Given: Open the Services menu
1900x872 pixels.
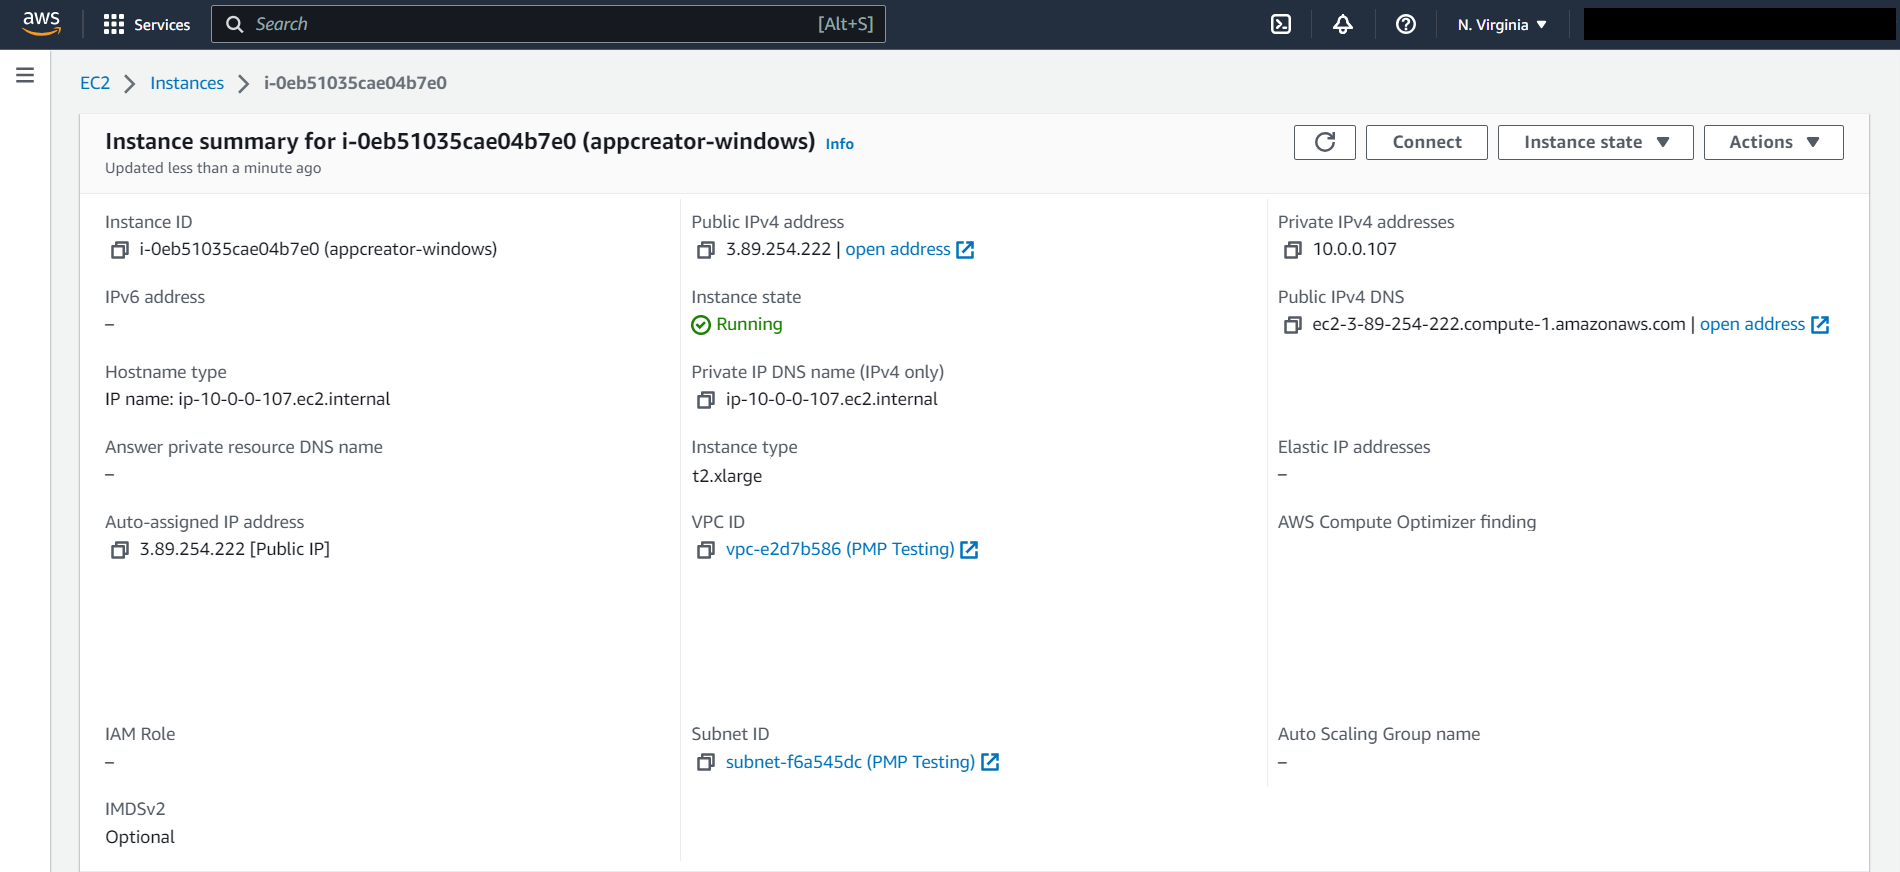Looking at the screenshot, I should 147,24.
